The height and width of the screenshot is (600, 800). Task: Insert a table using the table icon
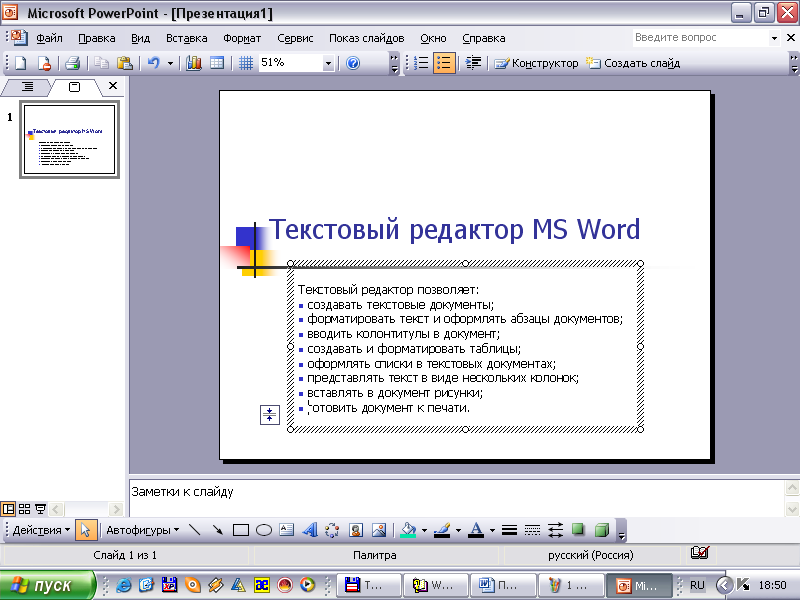tap(217, 63)
